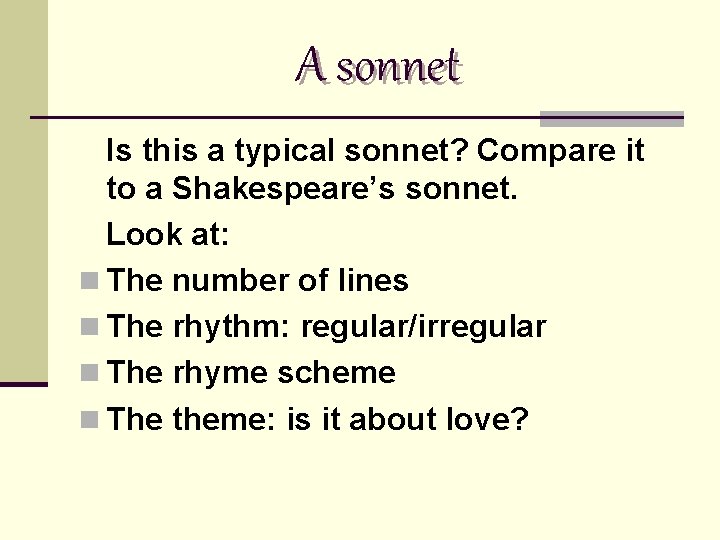Screen dimensions: 720x540
Task: Click the word 'regular/irregular'
Action: 423,327
